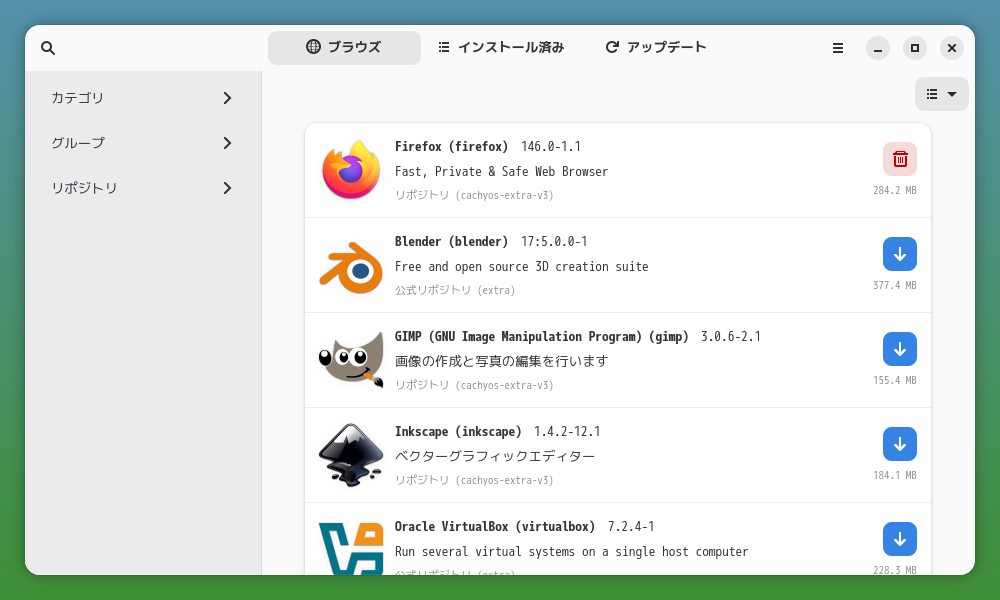The width and height of the screenshot is (1000, 600).
Task: Click the Firefox application icon
Action: 350,168
